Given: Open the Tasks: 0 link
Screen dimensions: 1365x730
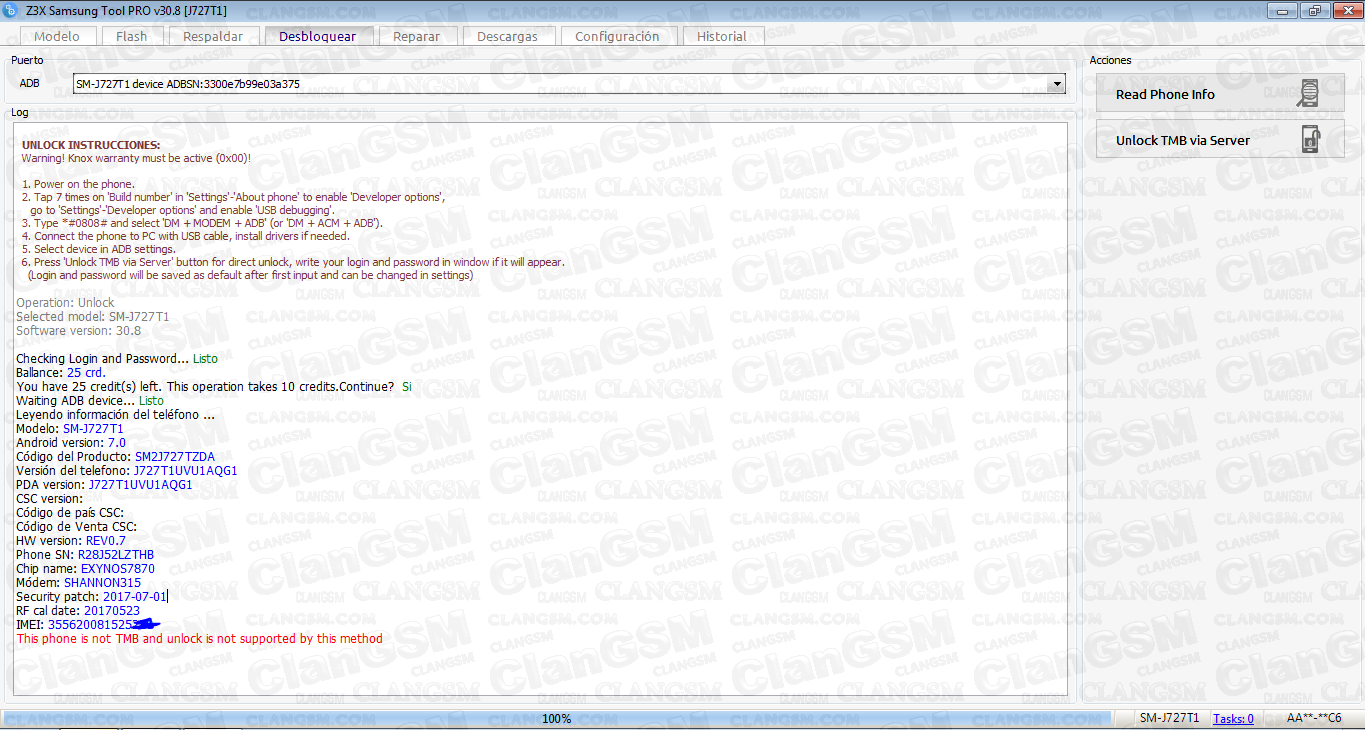Looking at the screenshot, I should [1233, 718].
